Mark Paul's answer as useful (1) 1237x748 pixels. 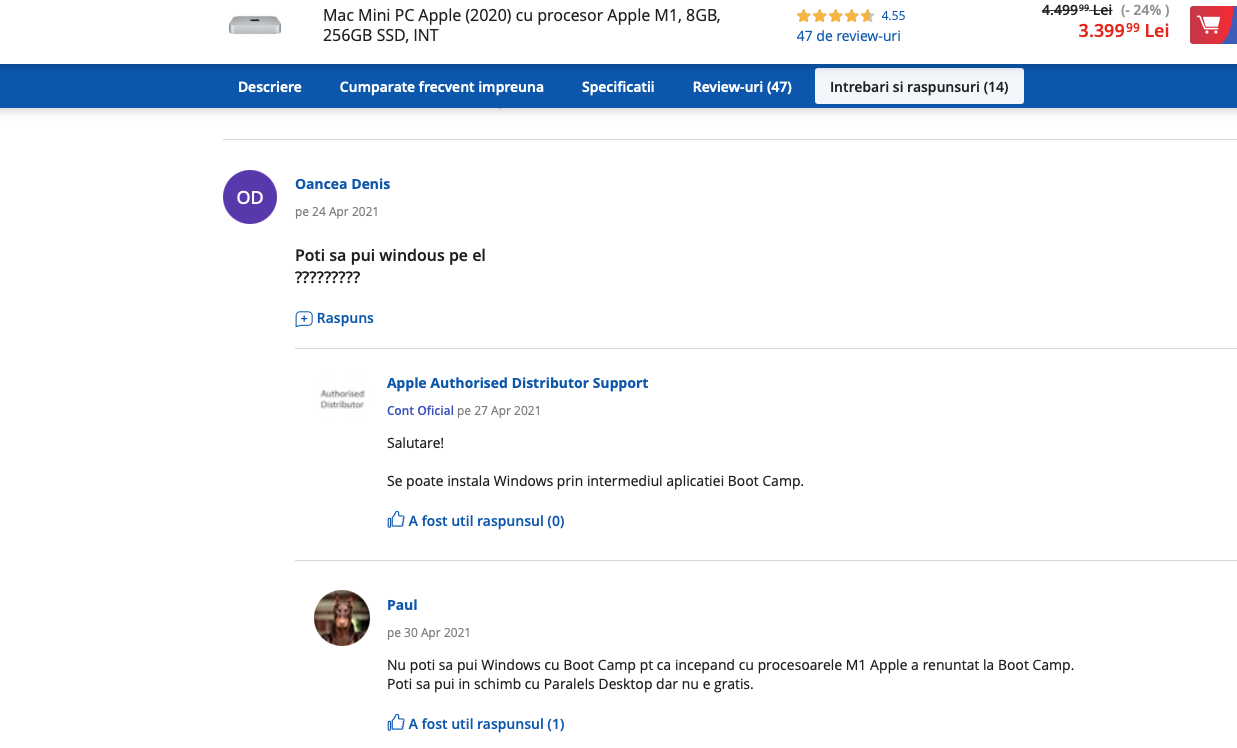[x=476, y=724]
